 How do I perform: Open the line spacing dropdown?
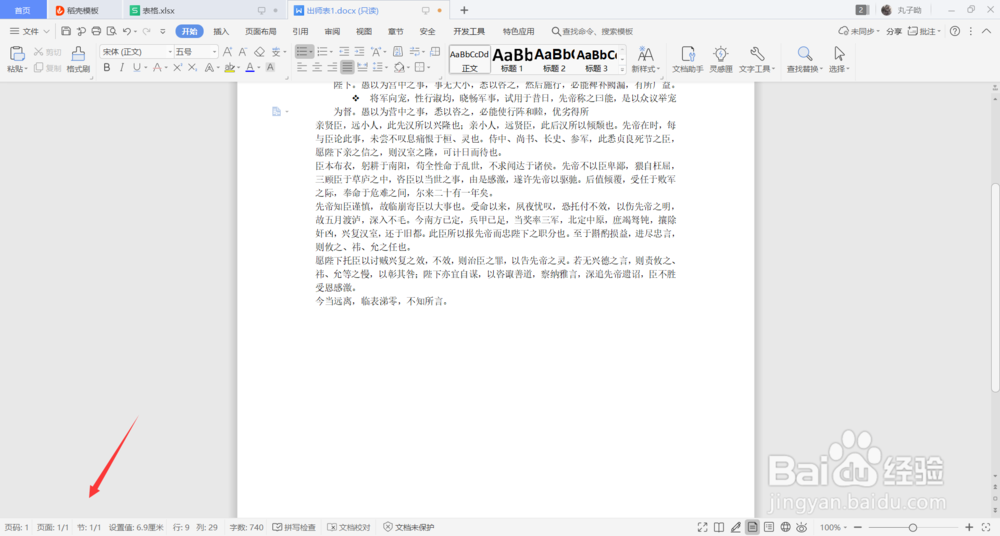click(x=386, y=68)
